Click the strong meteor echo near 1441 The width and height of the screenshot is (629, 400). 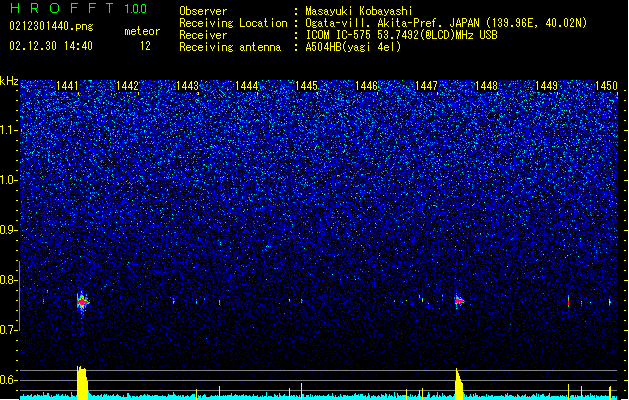coord(82,302)
